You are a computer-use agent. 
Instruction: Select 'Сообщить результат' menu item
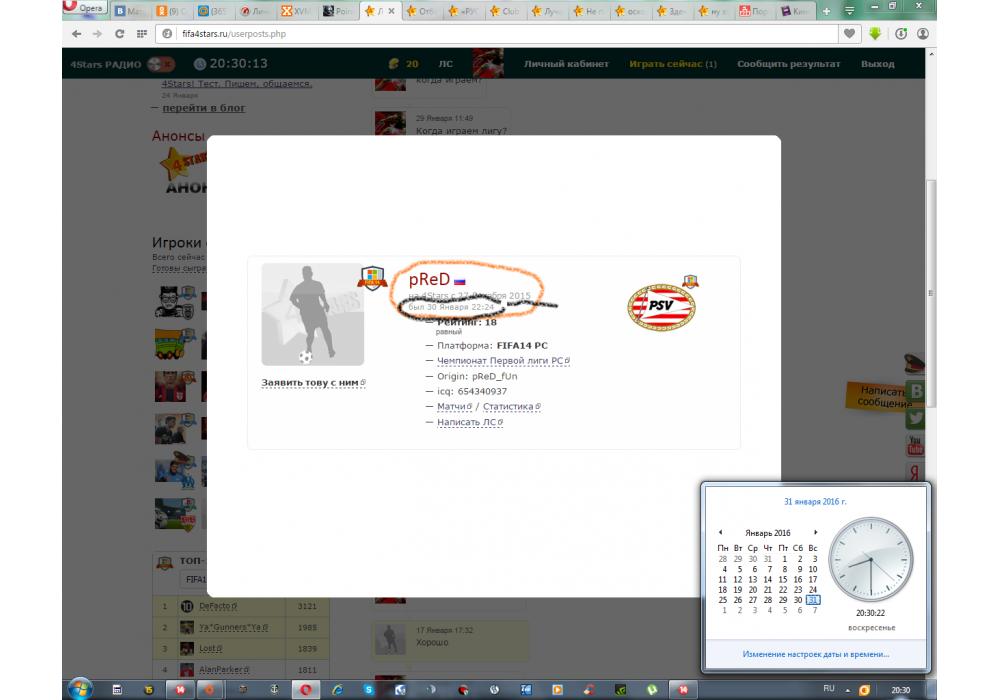pyautogui.click(x=788, y=64)
